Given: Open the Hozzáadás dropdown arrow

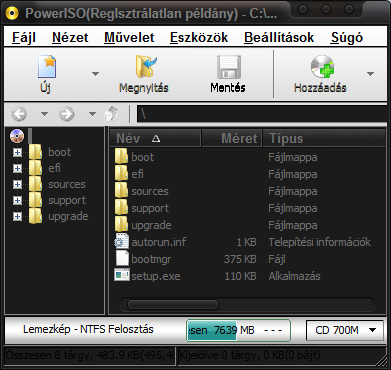Looking at the screenshot, I should pos(370,74).
